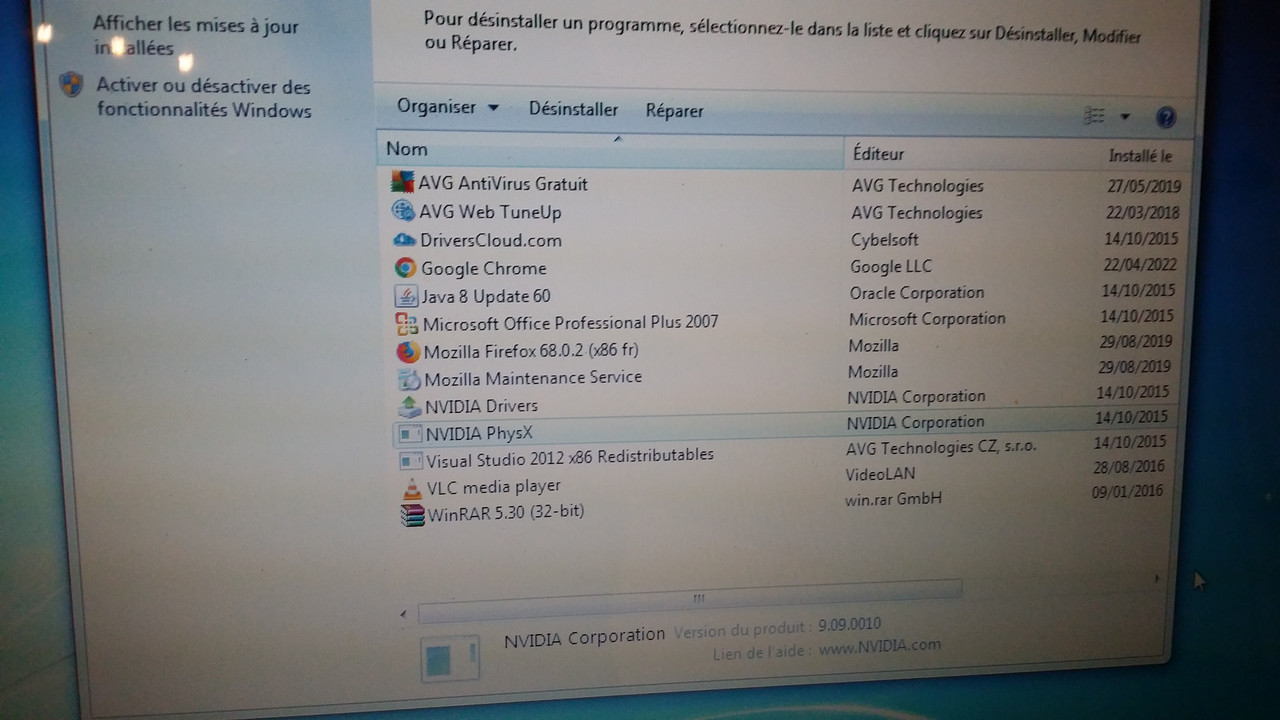Click the NVIDIA PhysX icon
Image resolution: width=1280 pixels, height=720 pixels.
point(411,434)
